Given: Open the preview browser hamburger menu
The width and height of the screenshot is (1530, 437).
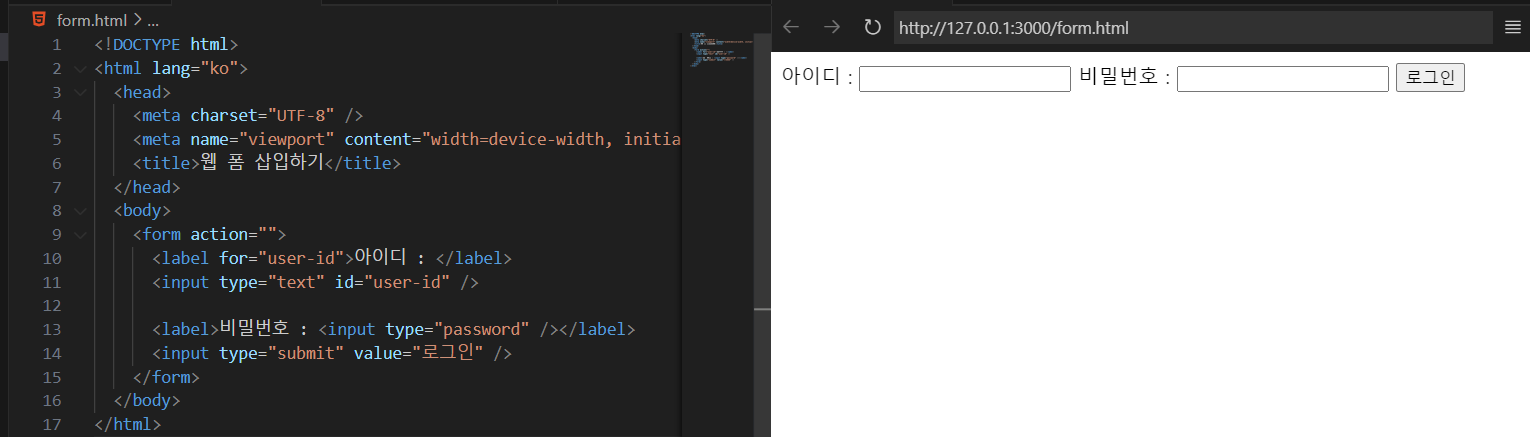Looking at the screenshot, I should coord(1513,28).
